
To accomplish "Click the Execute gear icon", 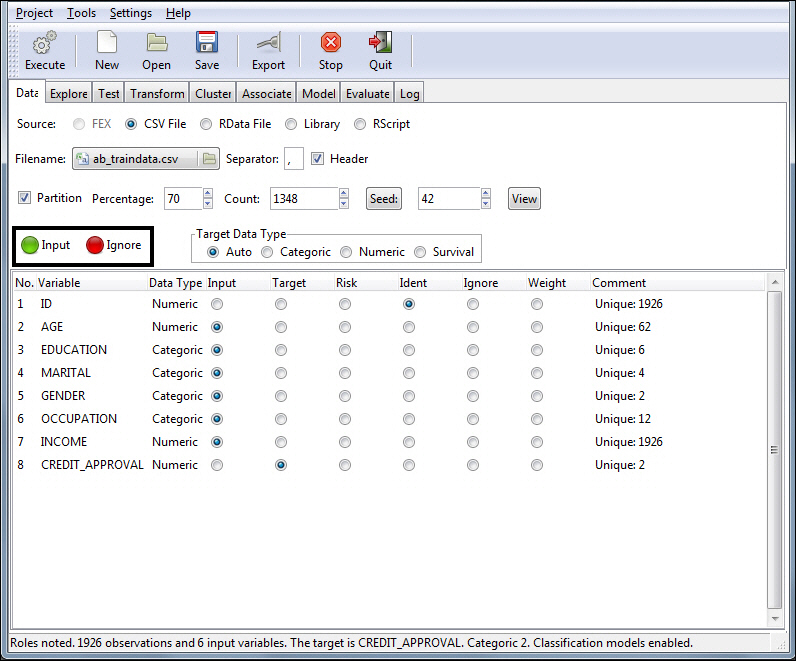I will 45,43.
